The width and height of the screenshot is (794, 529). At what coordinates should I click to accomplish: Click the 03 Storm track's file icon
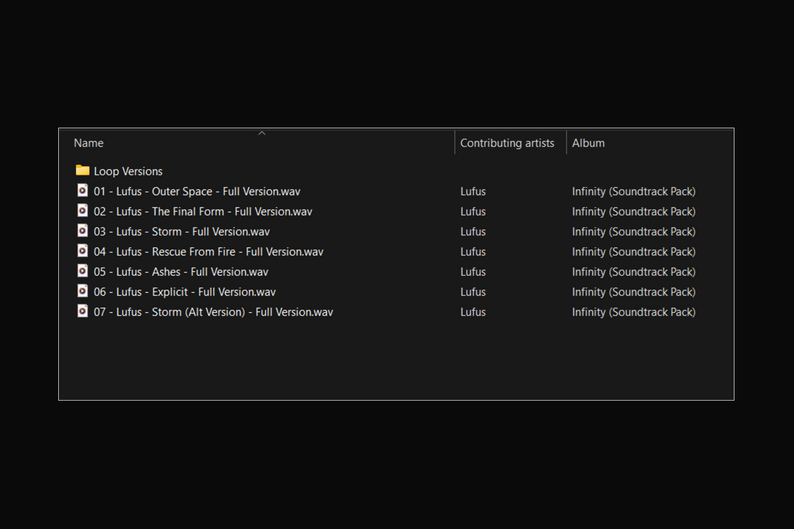[x=83, y=231]
